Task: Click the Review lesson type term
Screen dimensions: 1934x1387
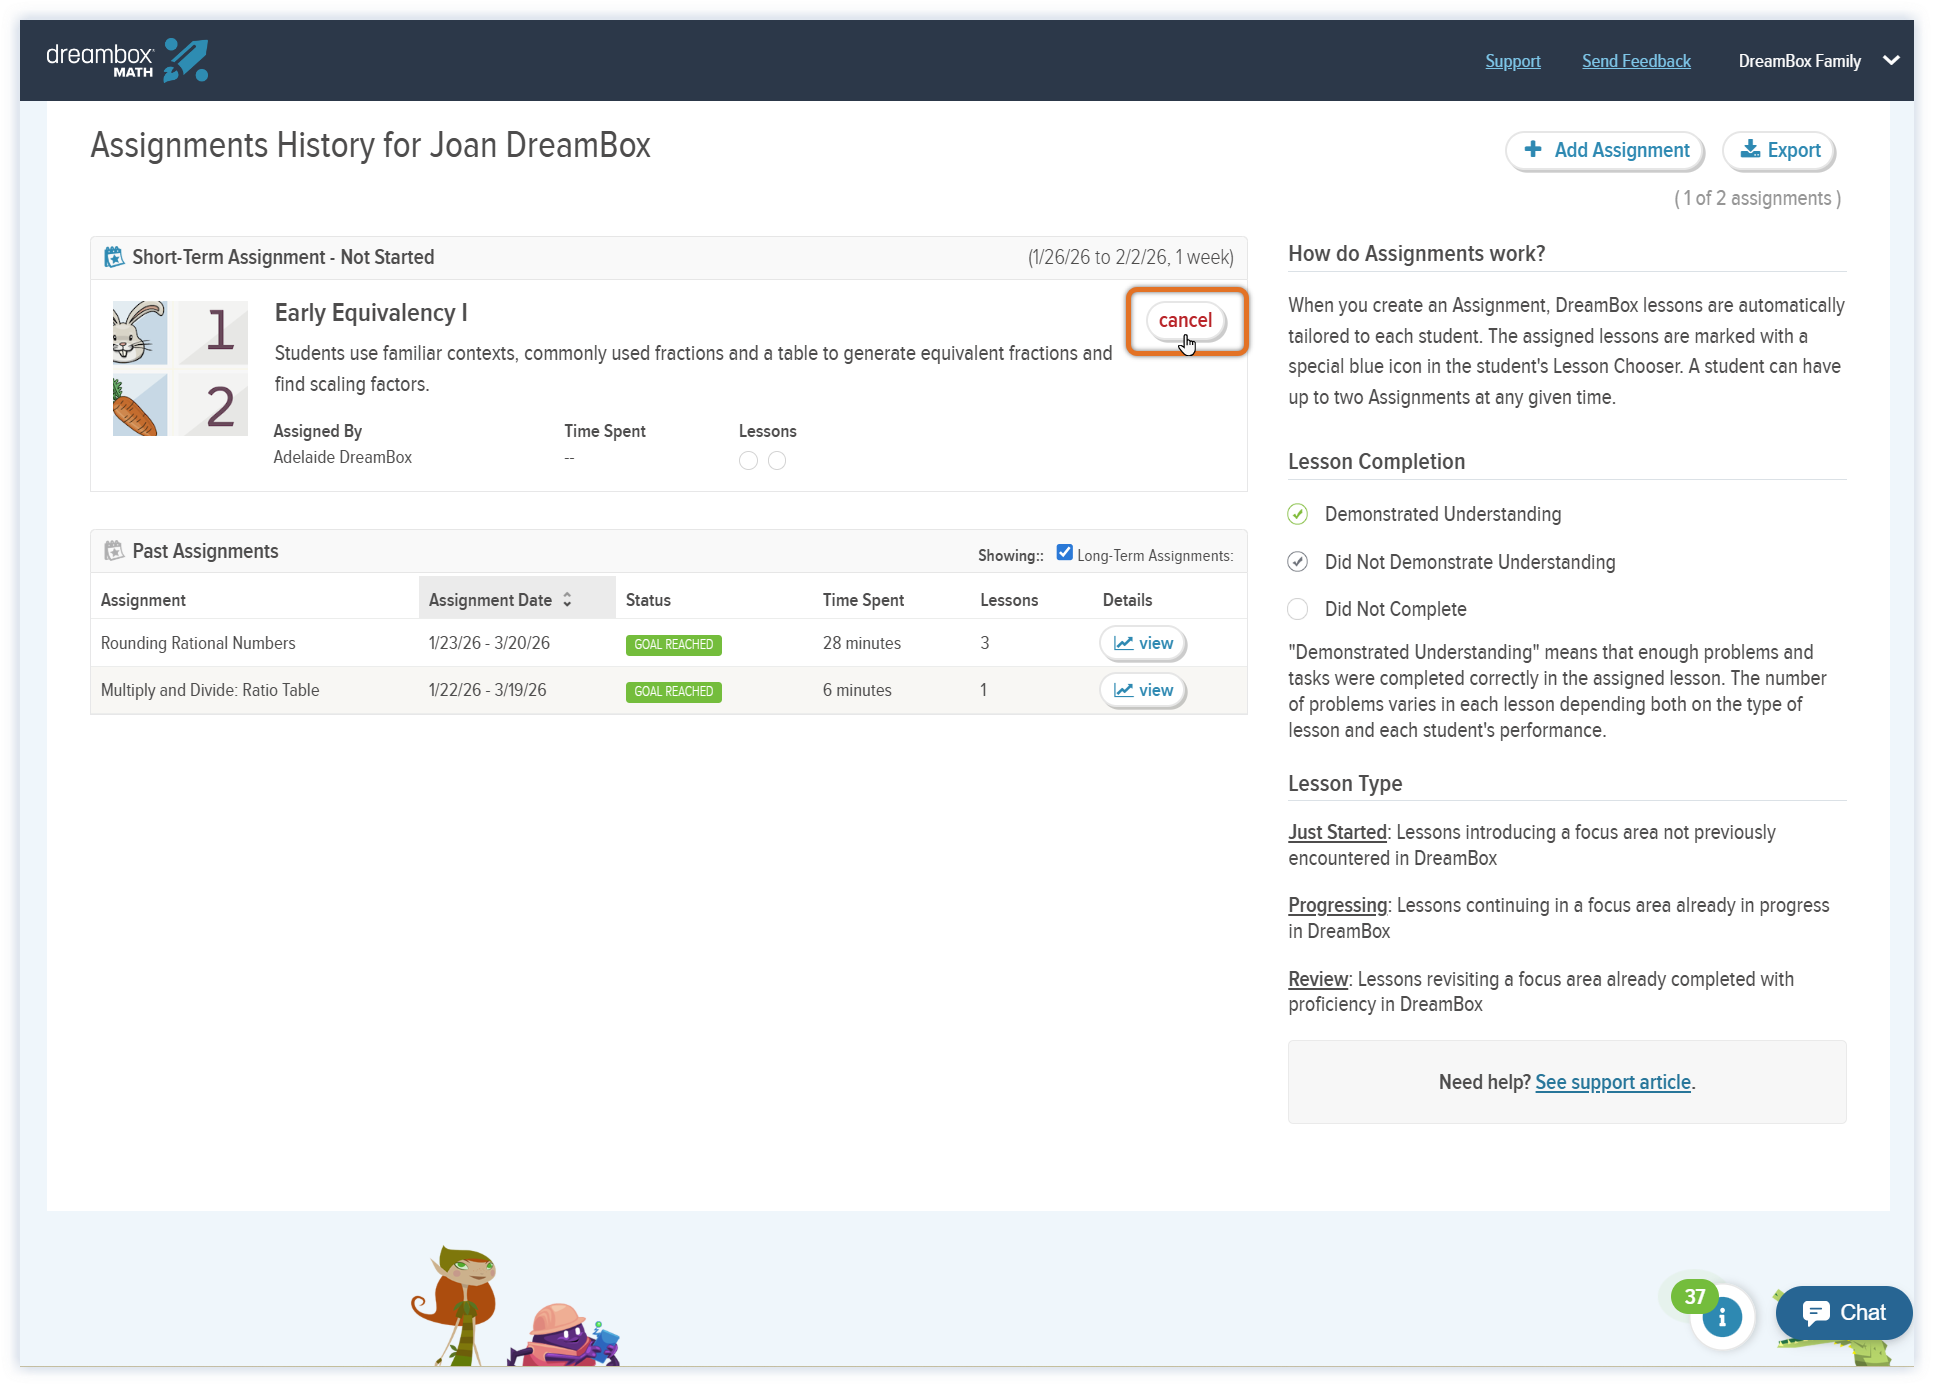Action: coord(1318,979)
